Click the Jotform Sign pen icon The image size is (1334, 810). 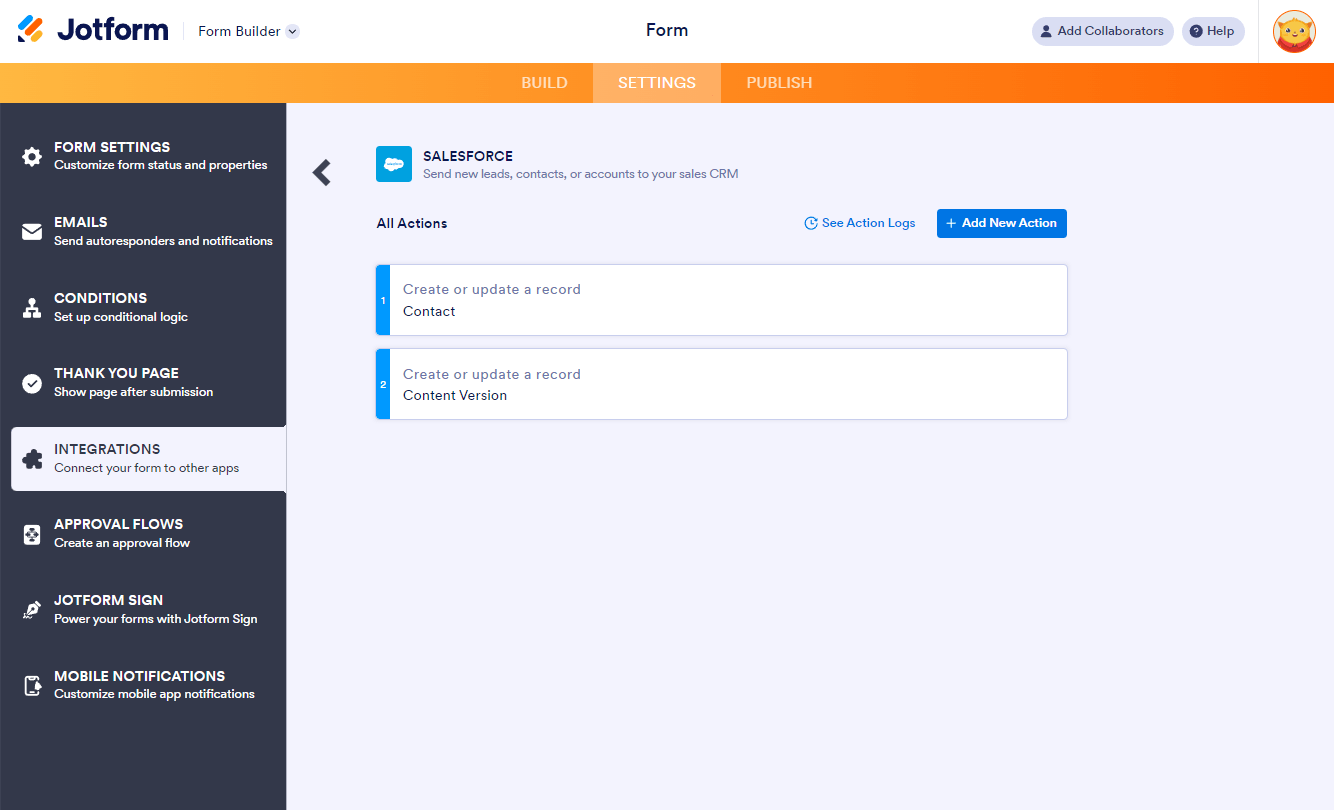click(32, 610)
